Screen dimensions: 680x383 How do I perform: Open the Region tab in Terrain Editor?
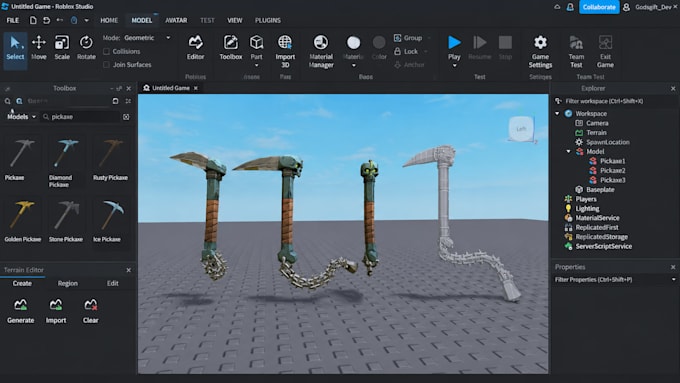68,283
